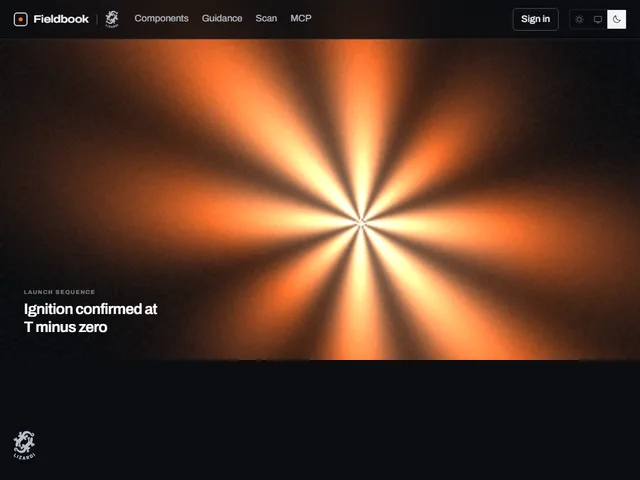Click the LAUNCH SEQUENCE label
Screen dimensions: 640x480
(59, 292)
